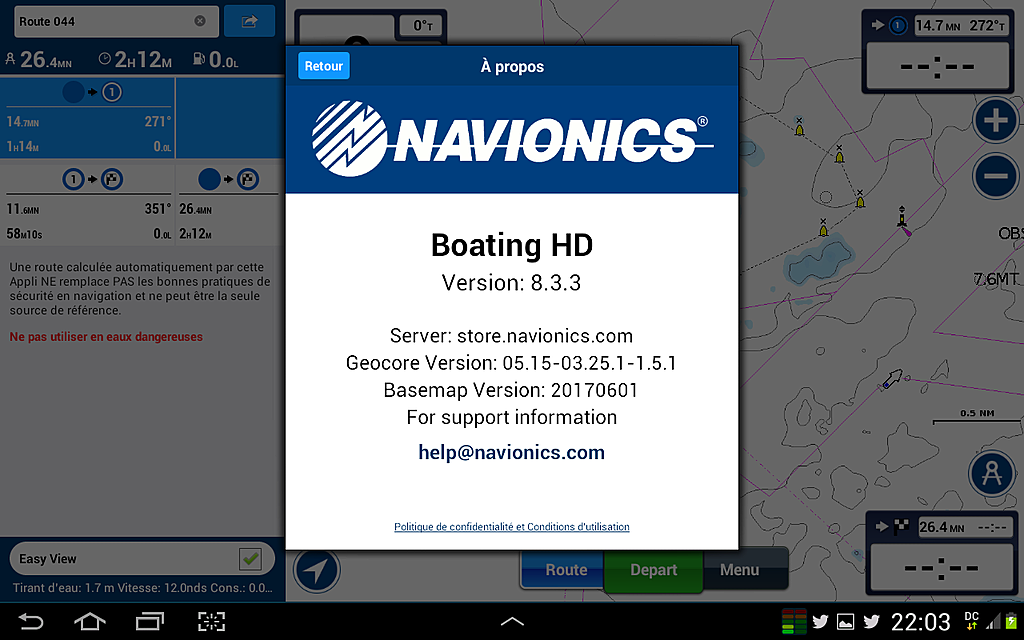Select the start to waypoint 1 leg card
Screen dimensions: 1024x640
88,118
